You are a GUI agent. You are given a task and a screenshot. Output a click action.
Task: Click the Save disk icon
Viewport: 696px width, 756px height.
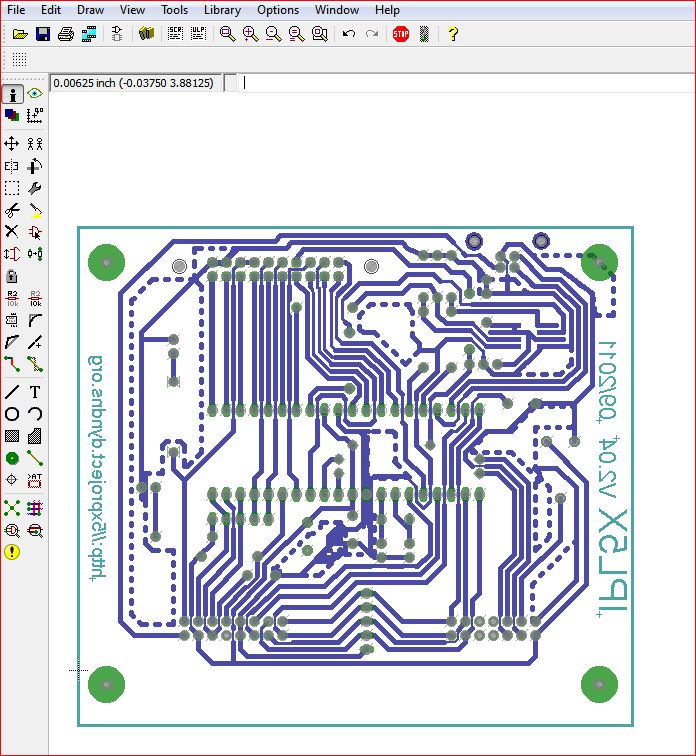[x=43, y=34]
